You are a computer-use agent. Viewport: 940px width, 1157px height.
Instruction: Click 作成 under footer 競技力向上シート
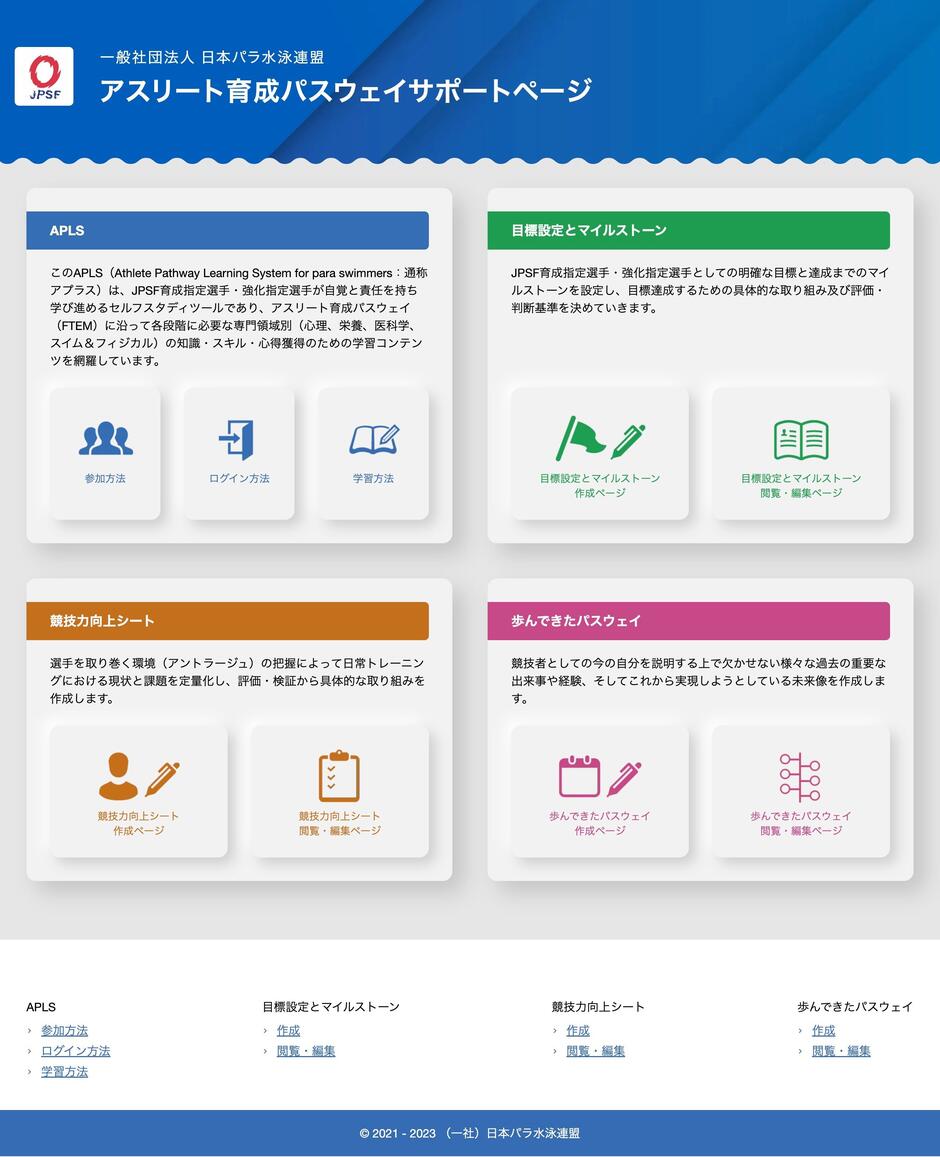click(578, 1030)
